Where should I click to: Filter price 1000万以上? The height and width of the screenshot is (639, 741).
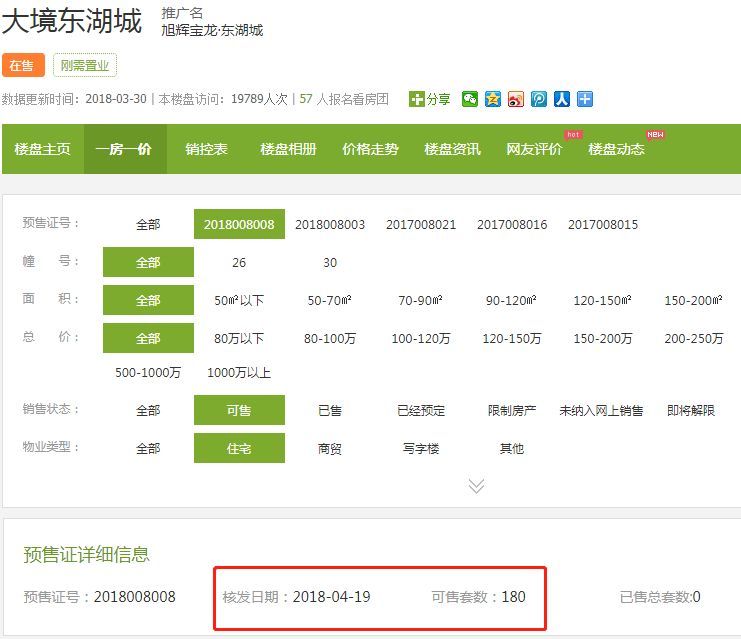coord(239,372)
